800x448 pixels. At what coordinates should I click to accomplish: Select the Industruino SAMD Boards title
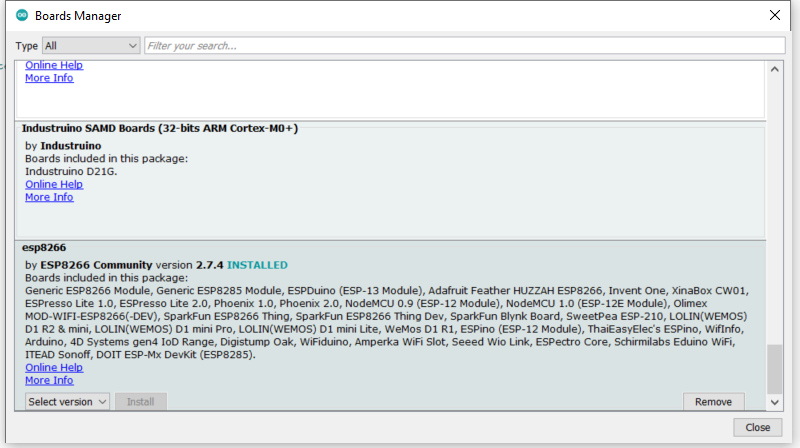pyautogui.click(x=160, y=129)
